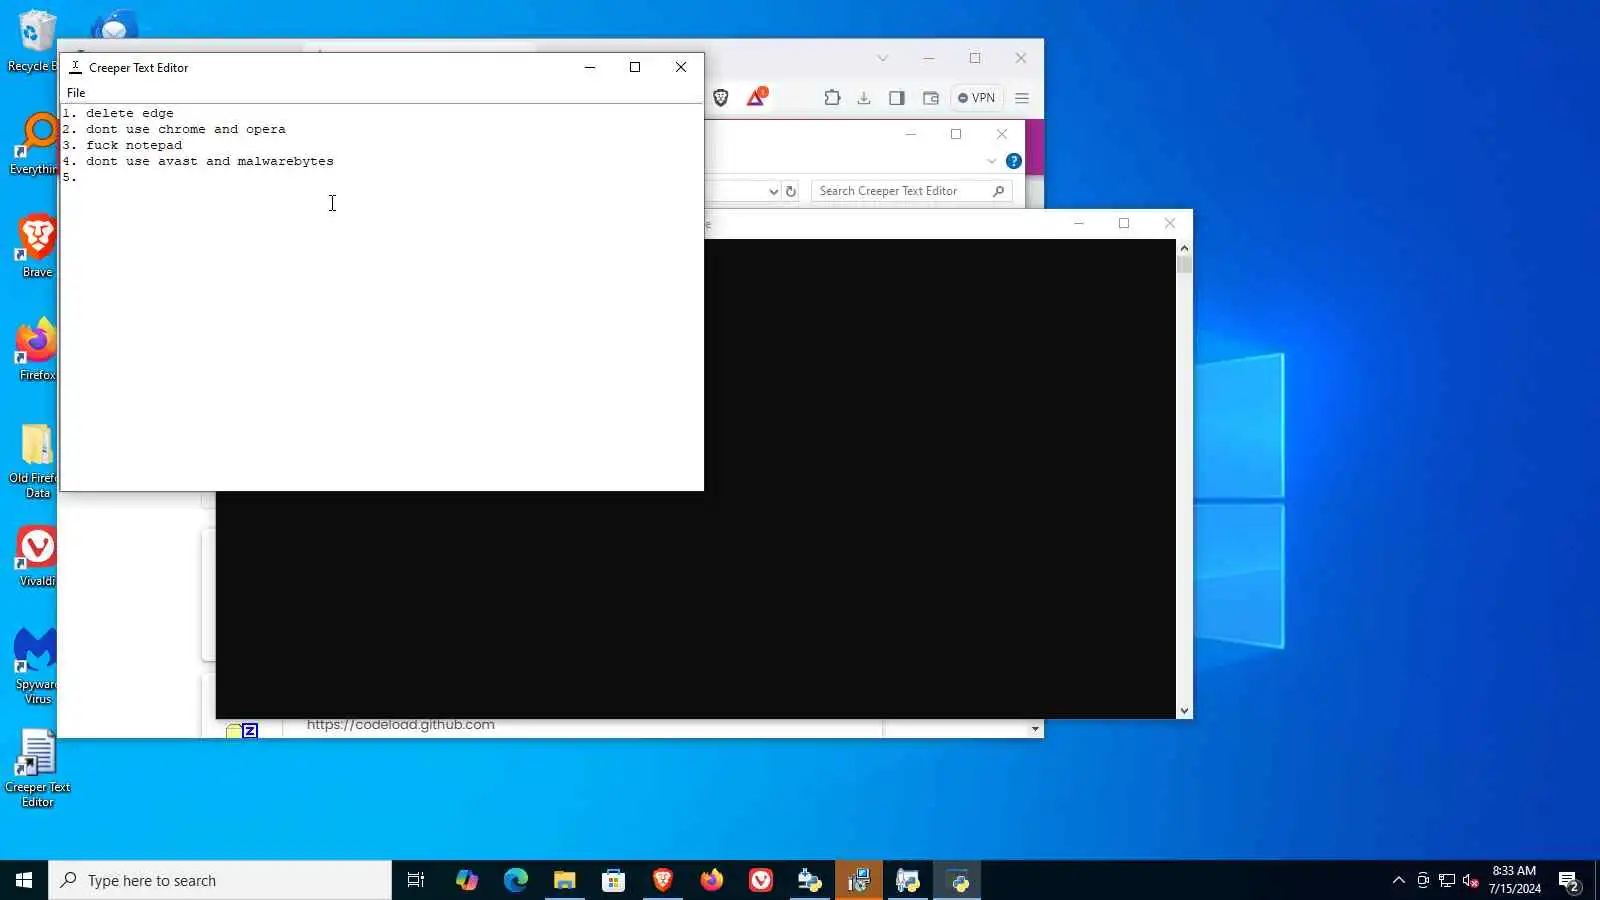Refresh the File Explorer folder view

pos(791,191)
